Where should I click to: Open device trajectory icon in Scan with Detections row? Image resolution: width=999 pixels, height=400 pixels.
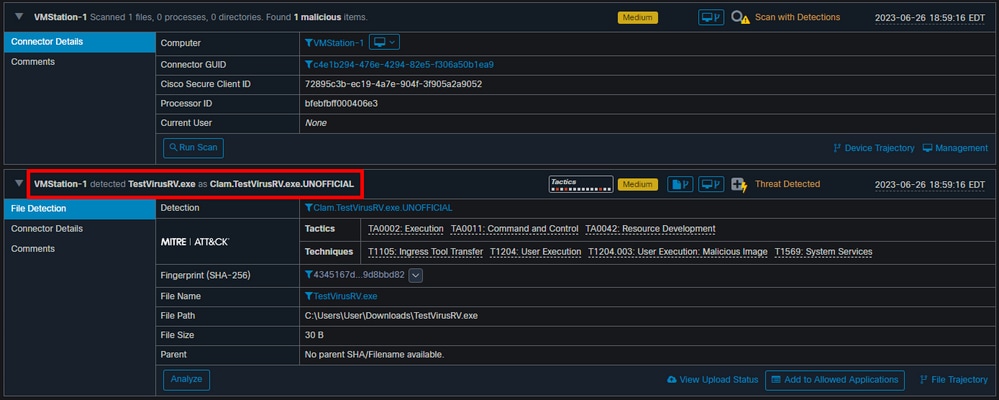pos(711,17)
